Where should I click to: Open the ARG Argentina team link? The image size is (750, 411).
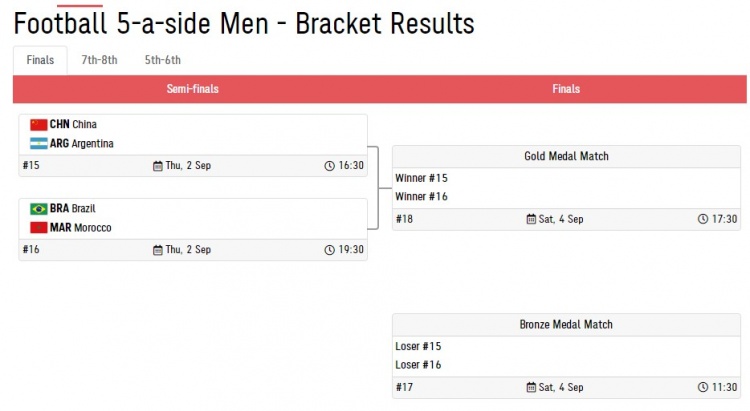click(x=82, y=144)
